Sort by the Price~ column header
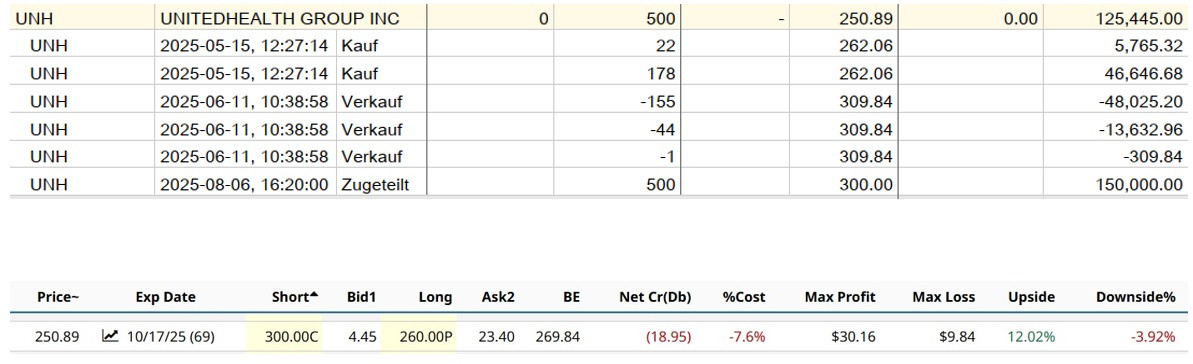 tap(58, 297)
